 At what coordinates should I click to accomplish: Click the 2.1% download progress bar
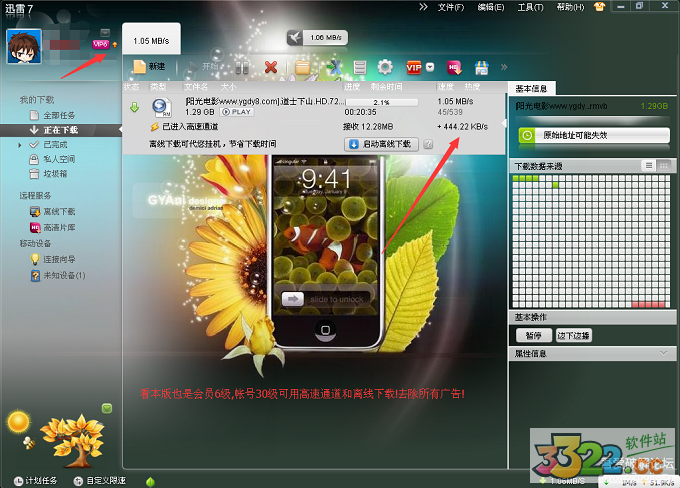[x=382, y=102]
